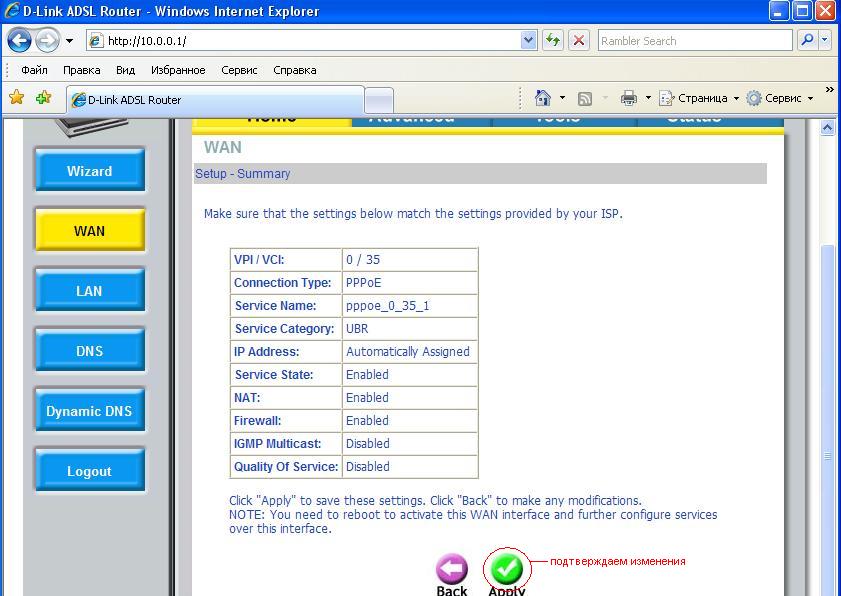Click the RSS feeds icon
This screenshot has height=596, width=841.
(585, 99)
